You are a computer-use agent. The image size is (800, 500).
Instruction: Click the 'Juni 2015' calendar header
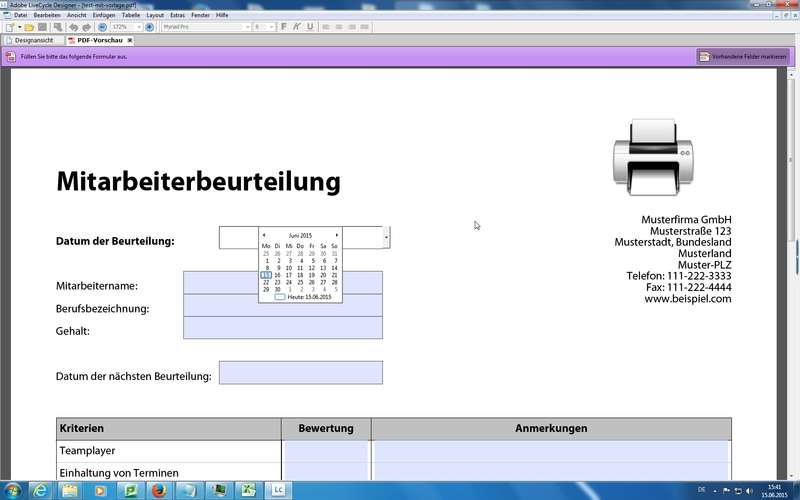(x=300, y=236)
